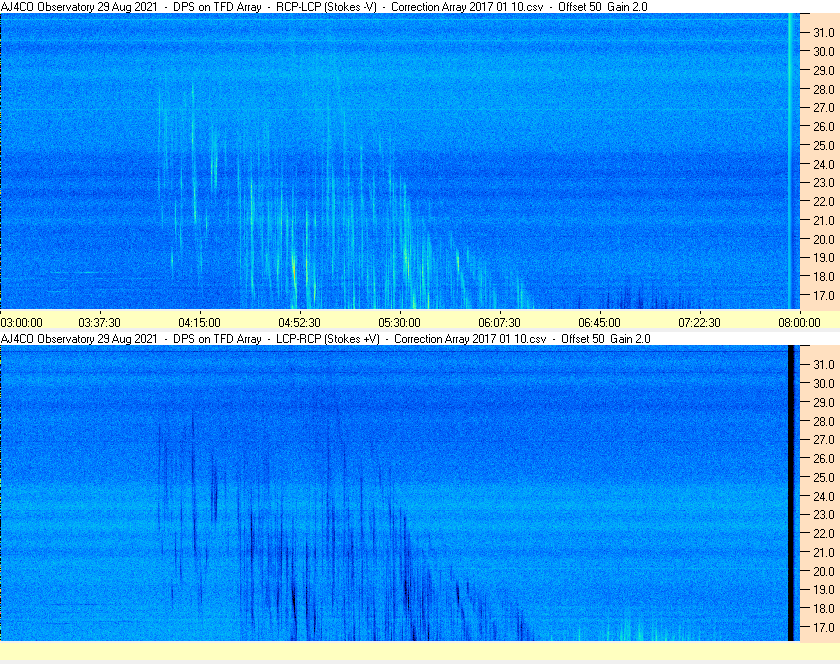
Task: Click 'Offset 50 Gain 2.0' in Stokes -V title
Action: tap(603, 7)
